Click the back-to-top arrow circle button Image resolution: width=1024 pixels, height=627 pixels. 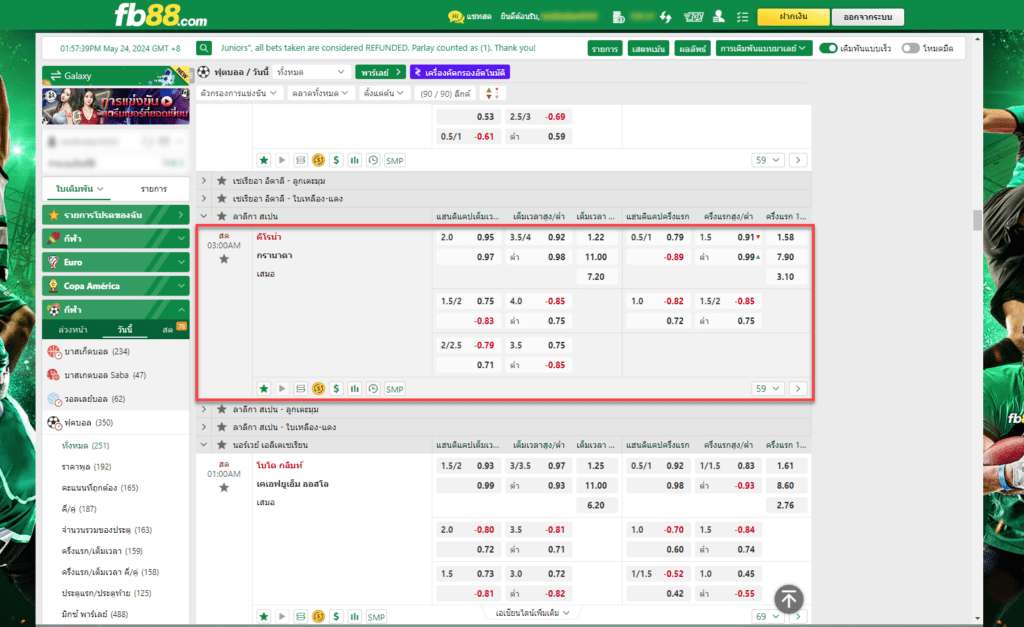(x=789, y=599)
